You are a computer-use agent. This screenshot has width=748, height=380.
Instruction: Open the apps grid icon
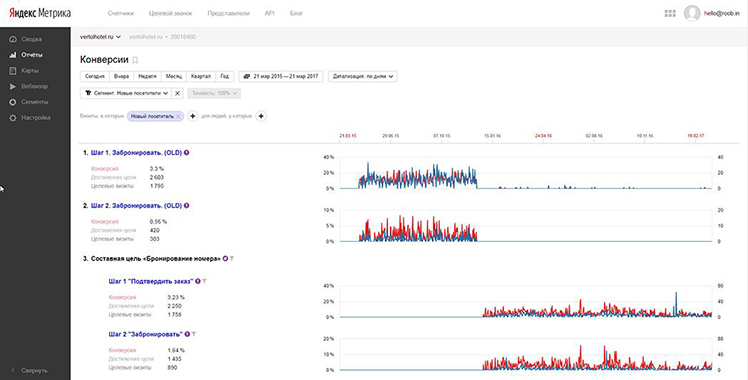click(x=670, y=13)
